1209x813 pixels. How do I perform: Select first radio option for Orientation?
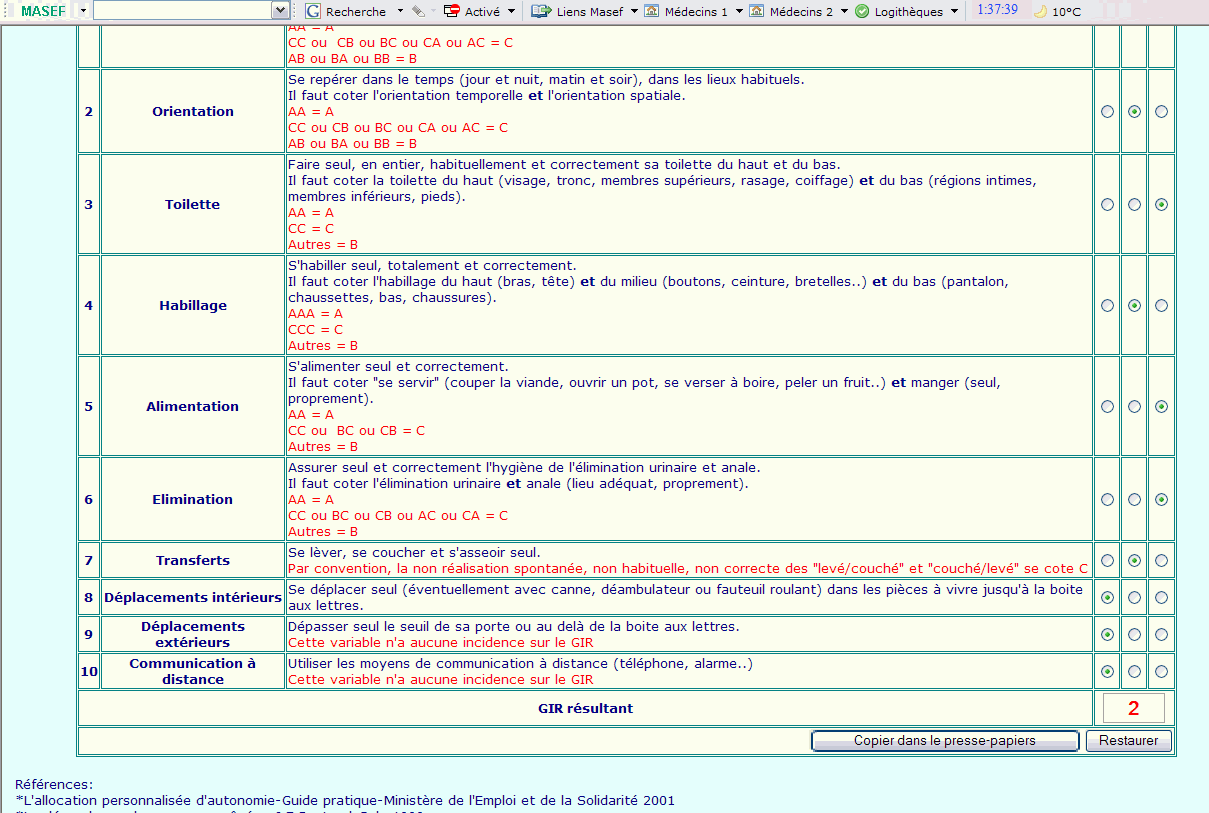pyautogui.click(x=1107, y=112)
